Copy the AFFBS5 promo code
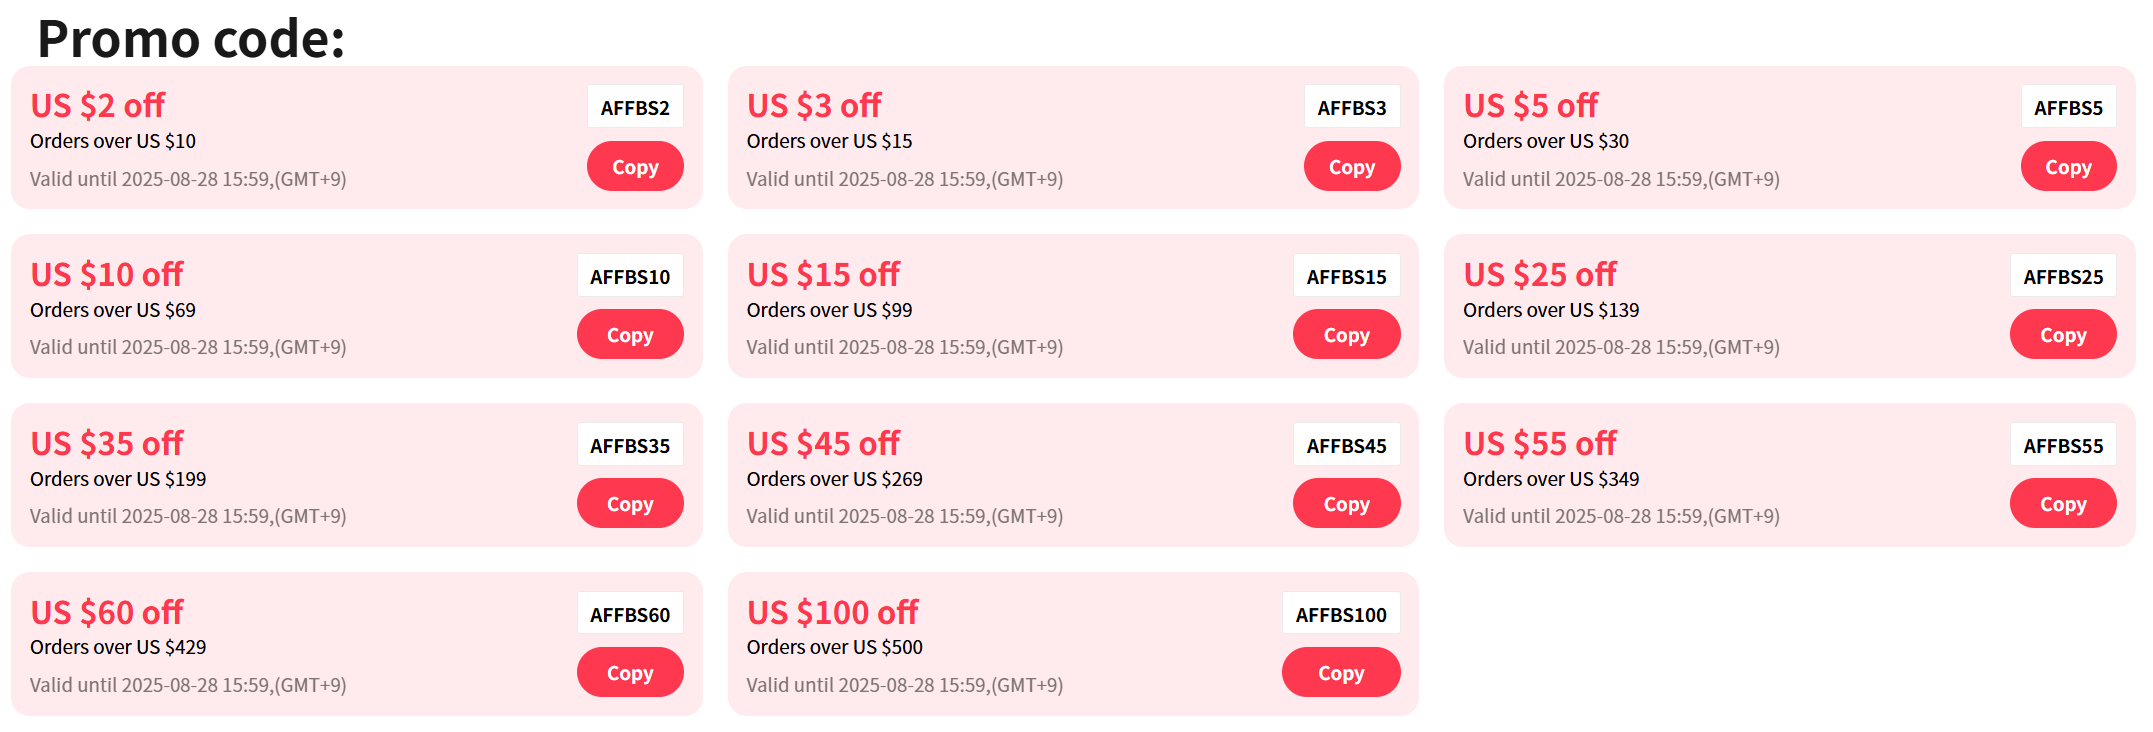 click(x=2068, y=167)
